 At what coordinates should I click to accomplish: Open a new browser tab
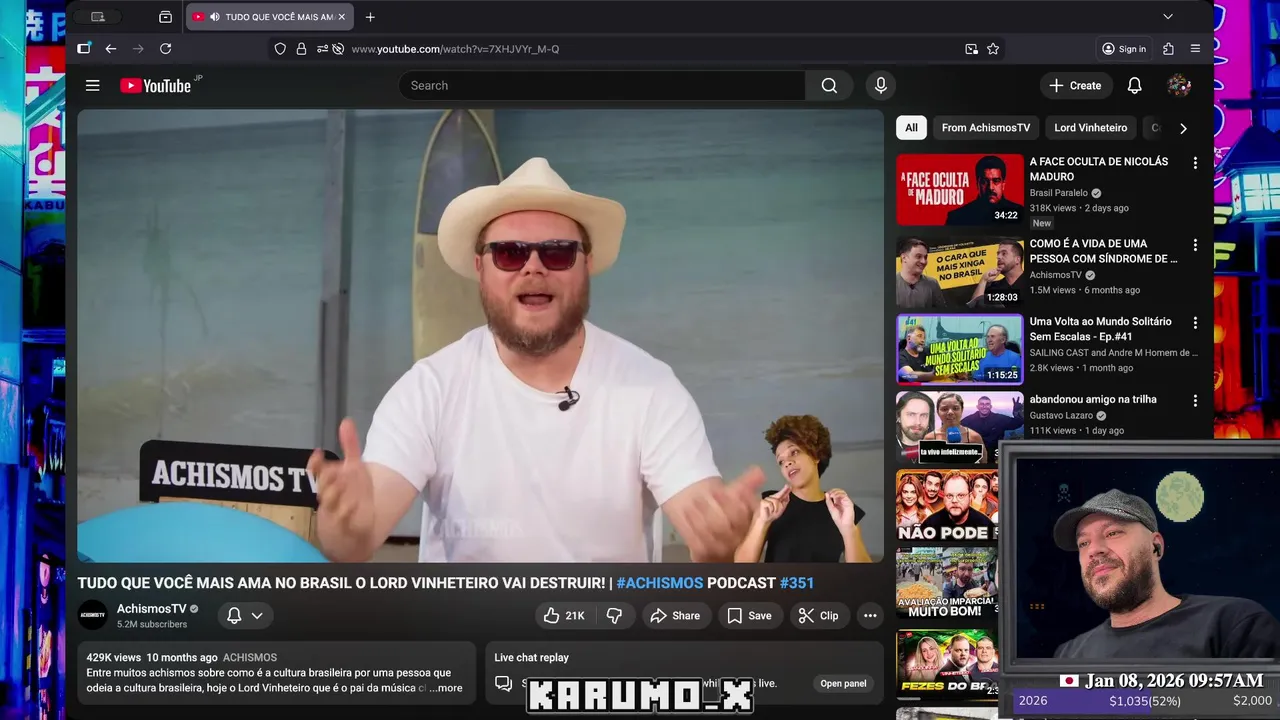pos(370,17)
